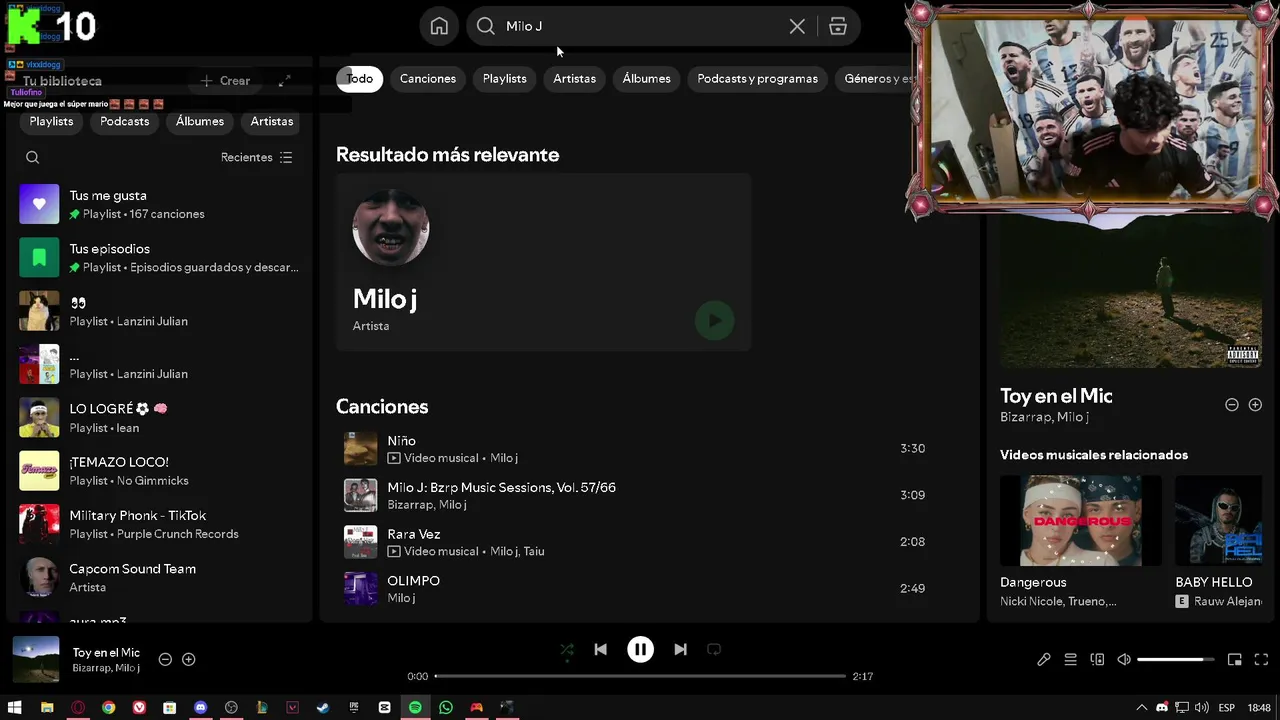The height and width of the screenshot is (720, 1280).
Task: Clear the search field with the X icon
Action: (x=797, y=26)
